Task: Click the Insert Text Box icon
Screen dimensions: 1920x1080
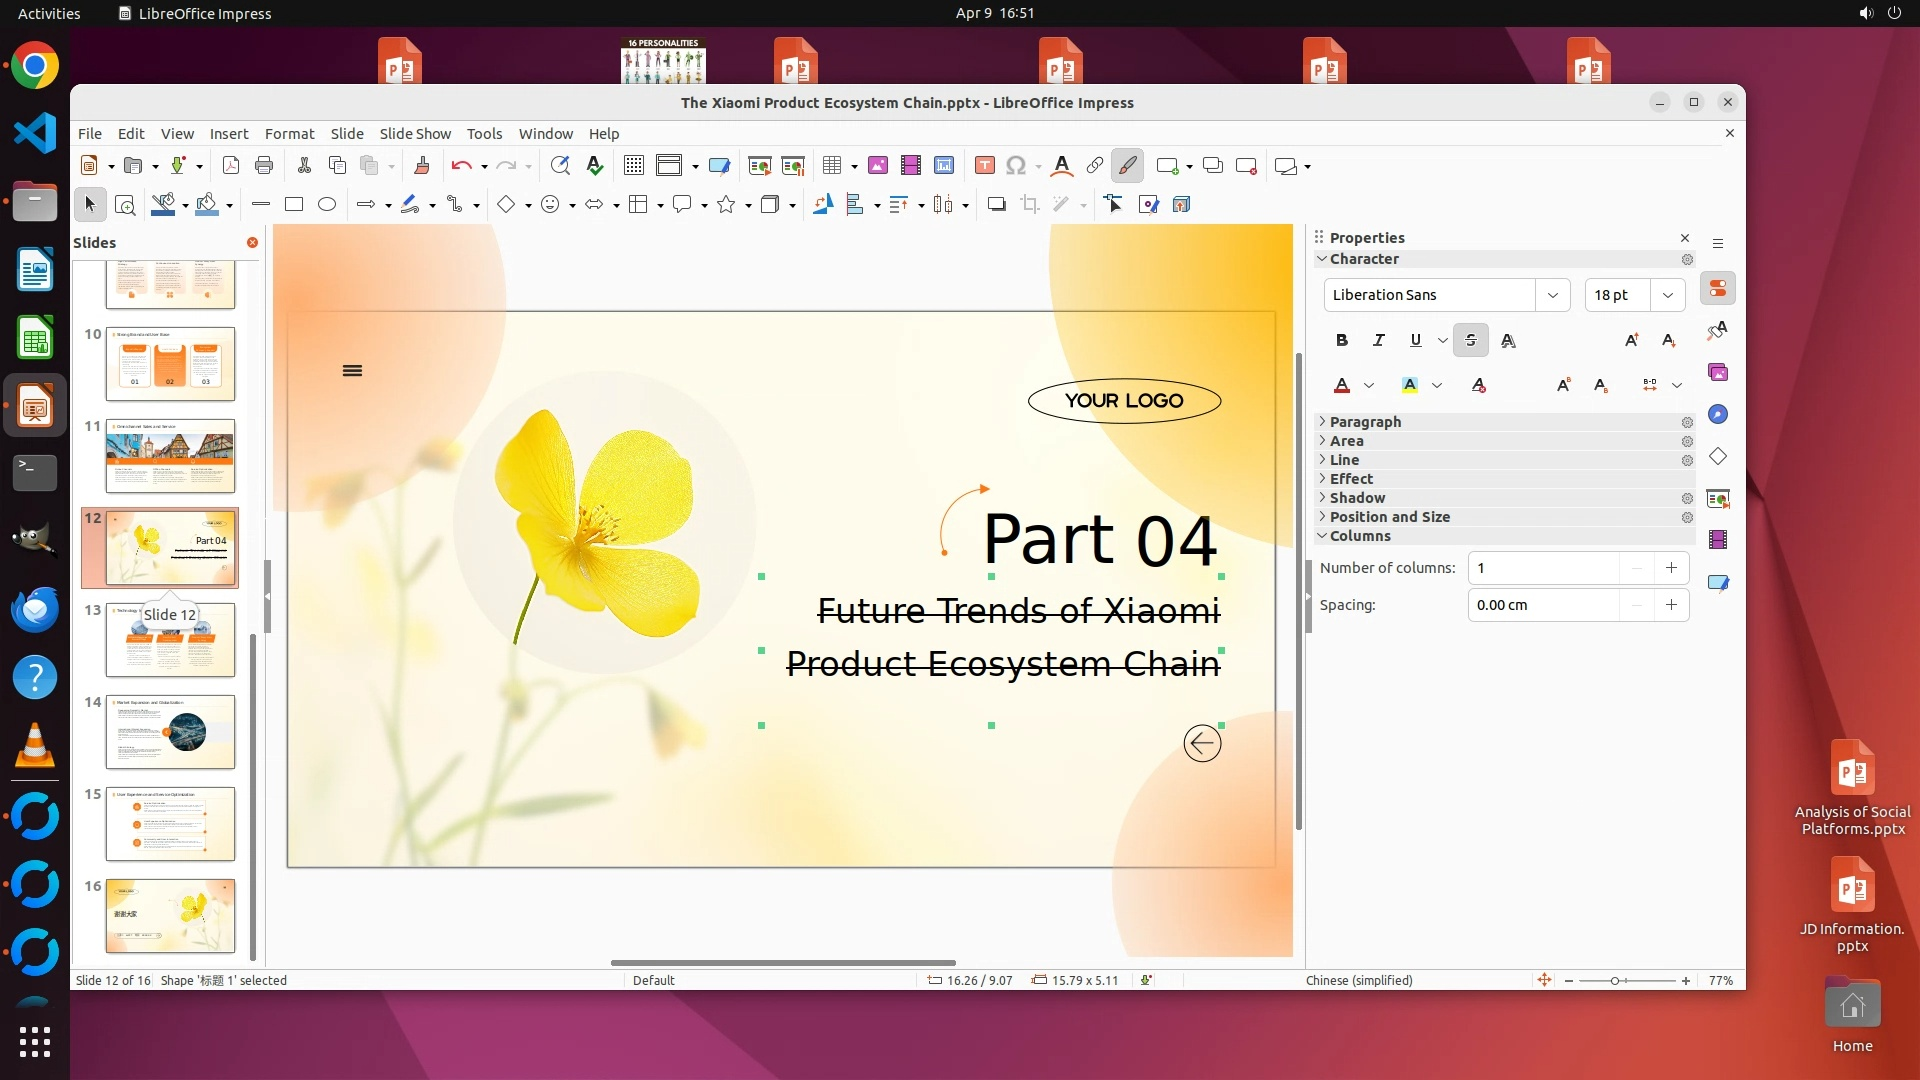Action: (984, 166)
